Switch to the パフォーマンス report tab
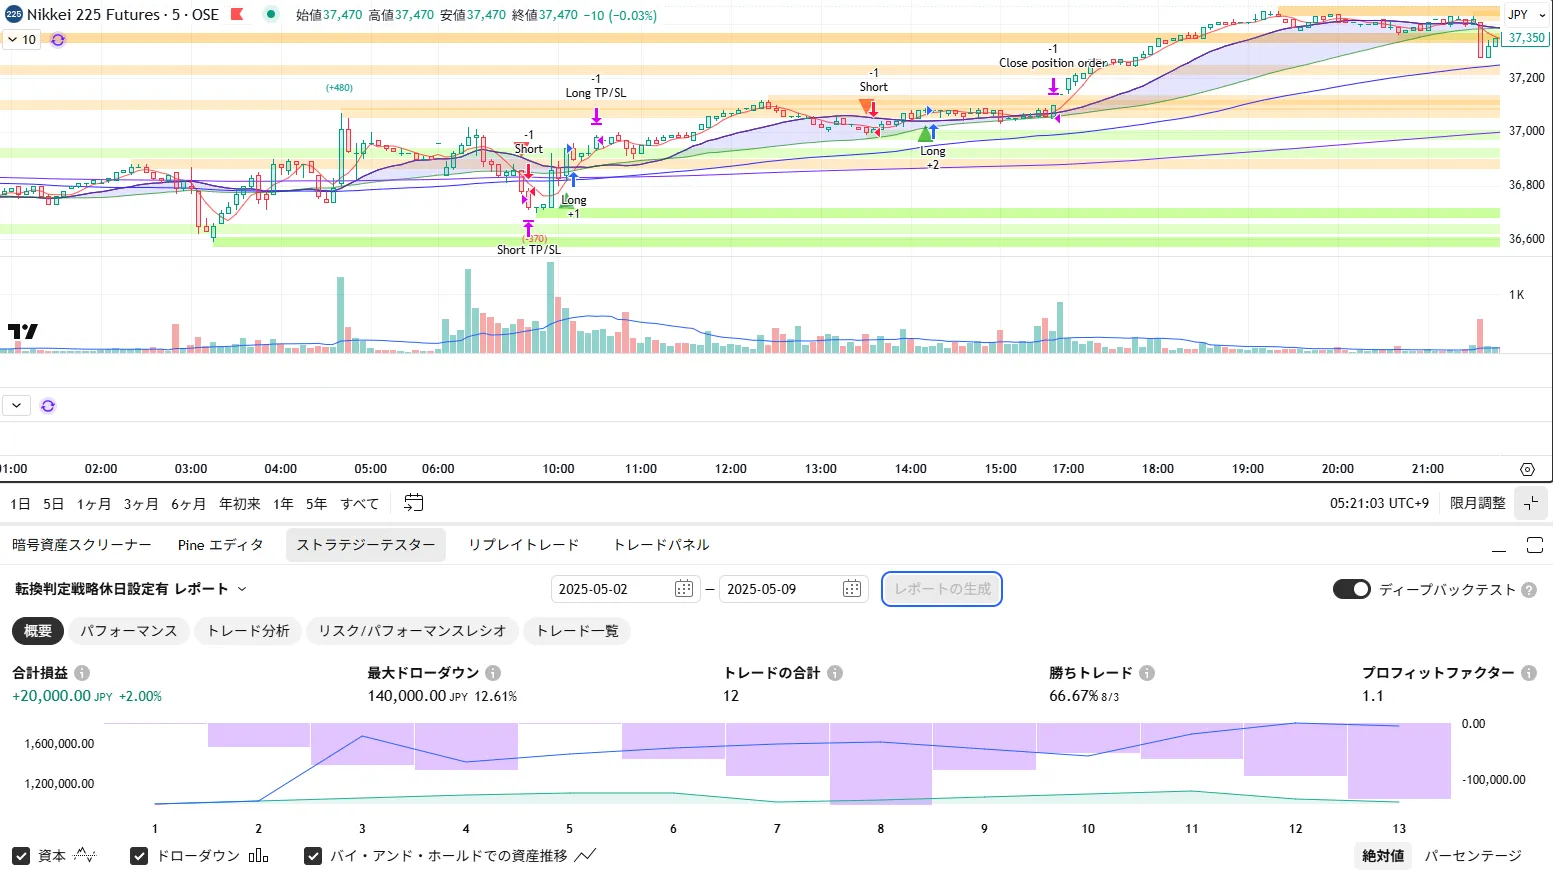1553x882 pixels. coord(129,631)
